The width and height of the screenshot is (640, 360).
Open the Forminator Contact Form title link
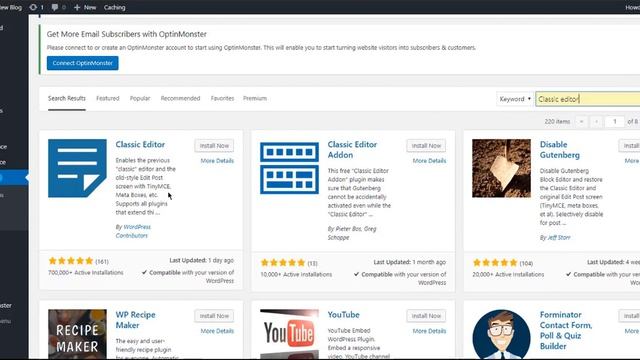click(566, 330)
